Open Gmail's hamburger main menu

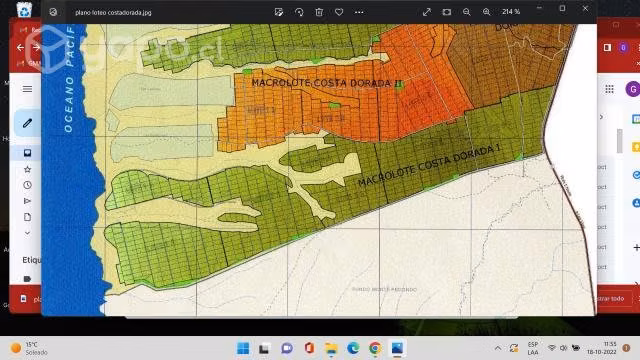[27, 89]
